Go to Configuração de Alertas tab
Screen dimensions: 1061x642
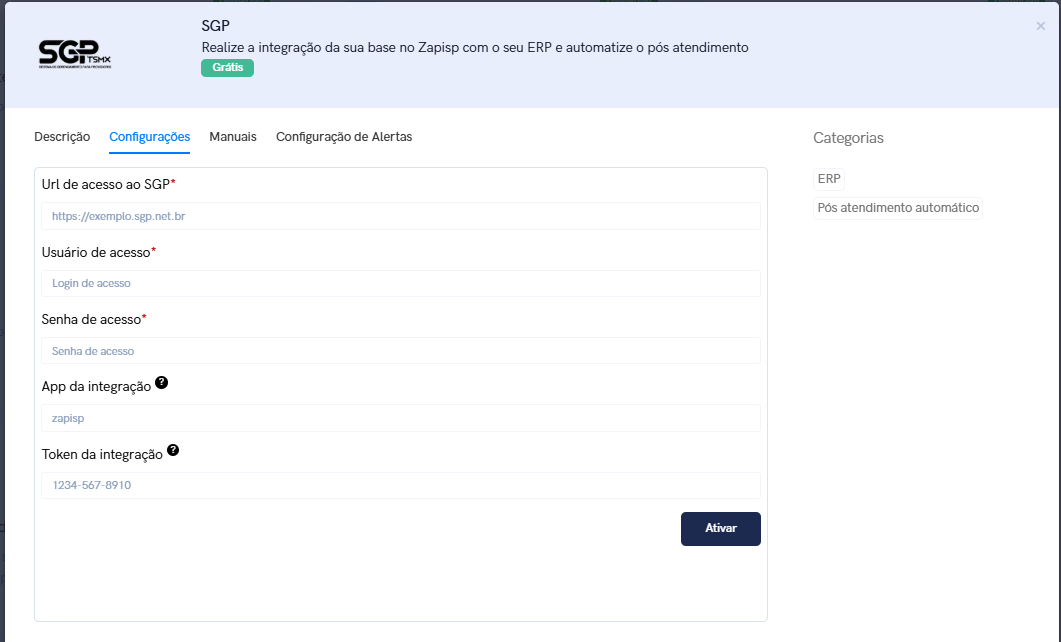[x=344, y=137]
